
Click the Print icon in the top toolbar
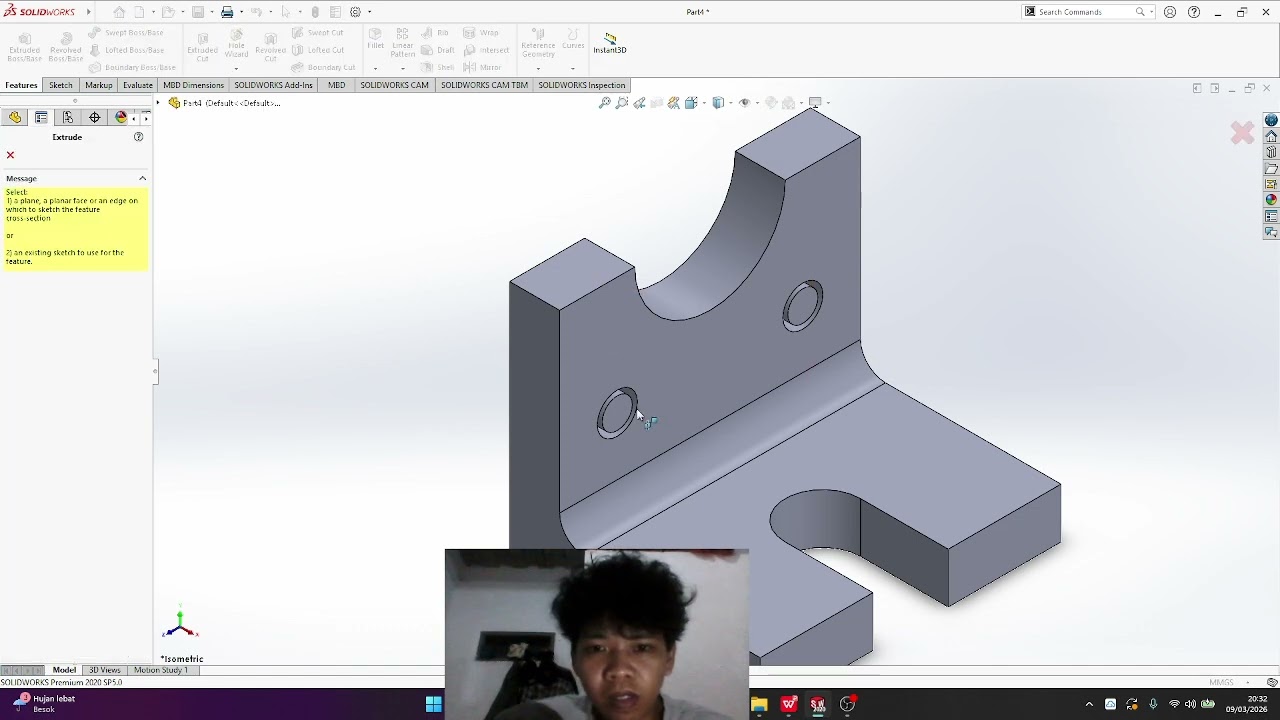click(x=227, y=12)
